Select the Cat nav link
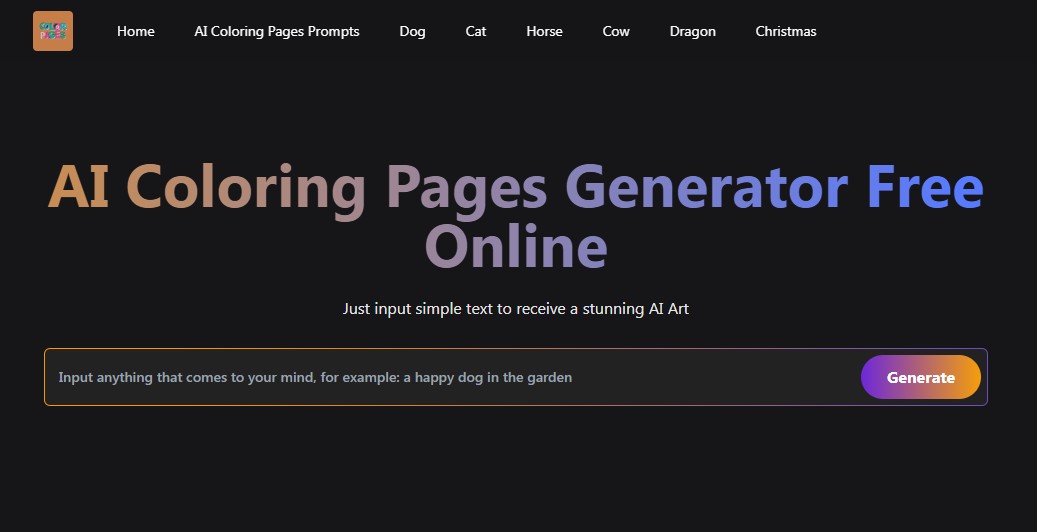The width and height of the screenshot is (1037, 532). coord(476,31)
